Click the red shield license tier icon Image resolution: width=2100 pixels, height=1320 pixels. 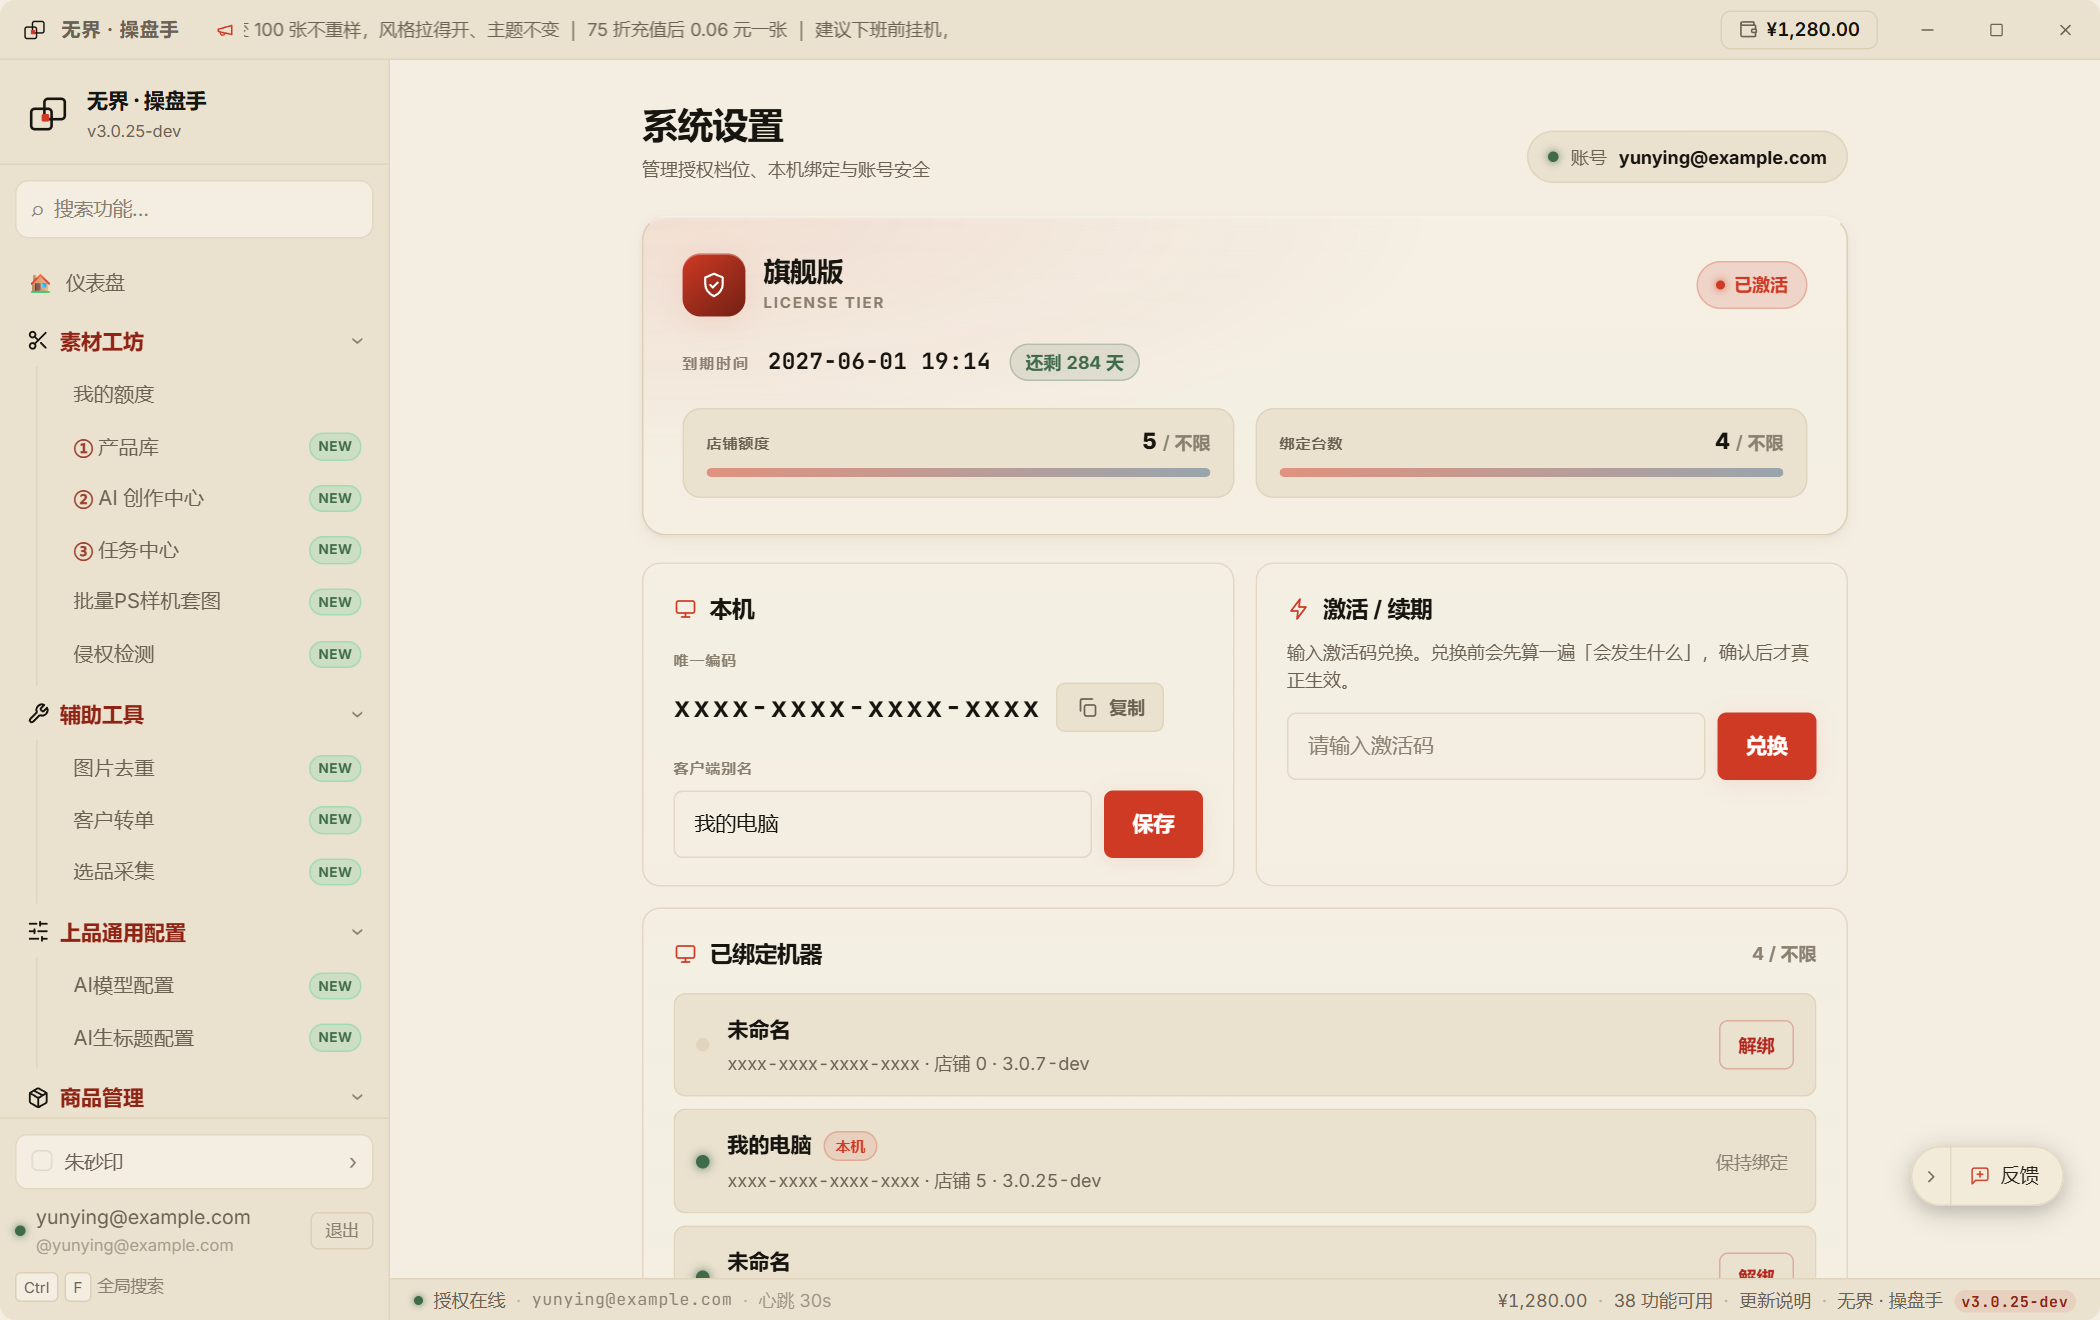(714, 285)
